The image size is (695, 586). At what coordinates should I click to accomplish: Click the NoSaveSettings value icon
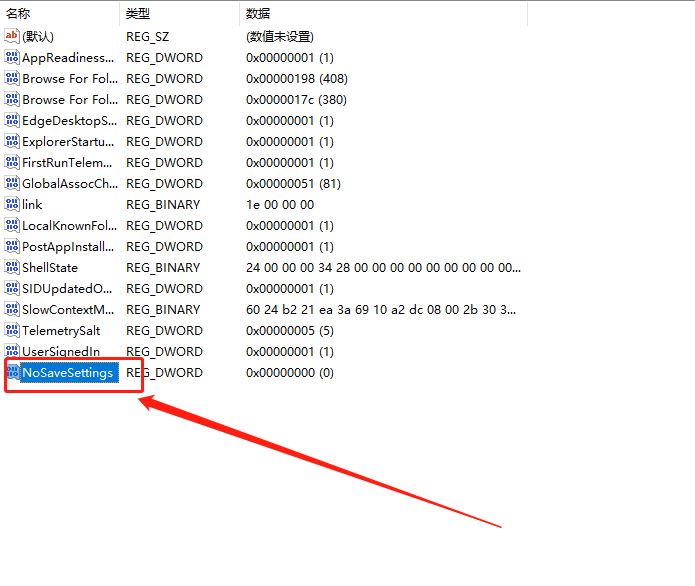tap(13, 372)
